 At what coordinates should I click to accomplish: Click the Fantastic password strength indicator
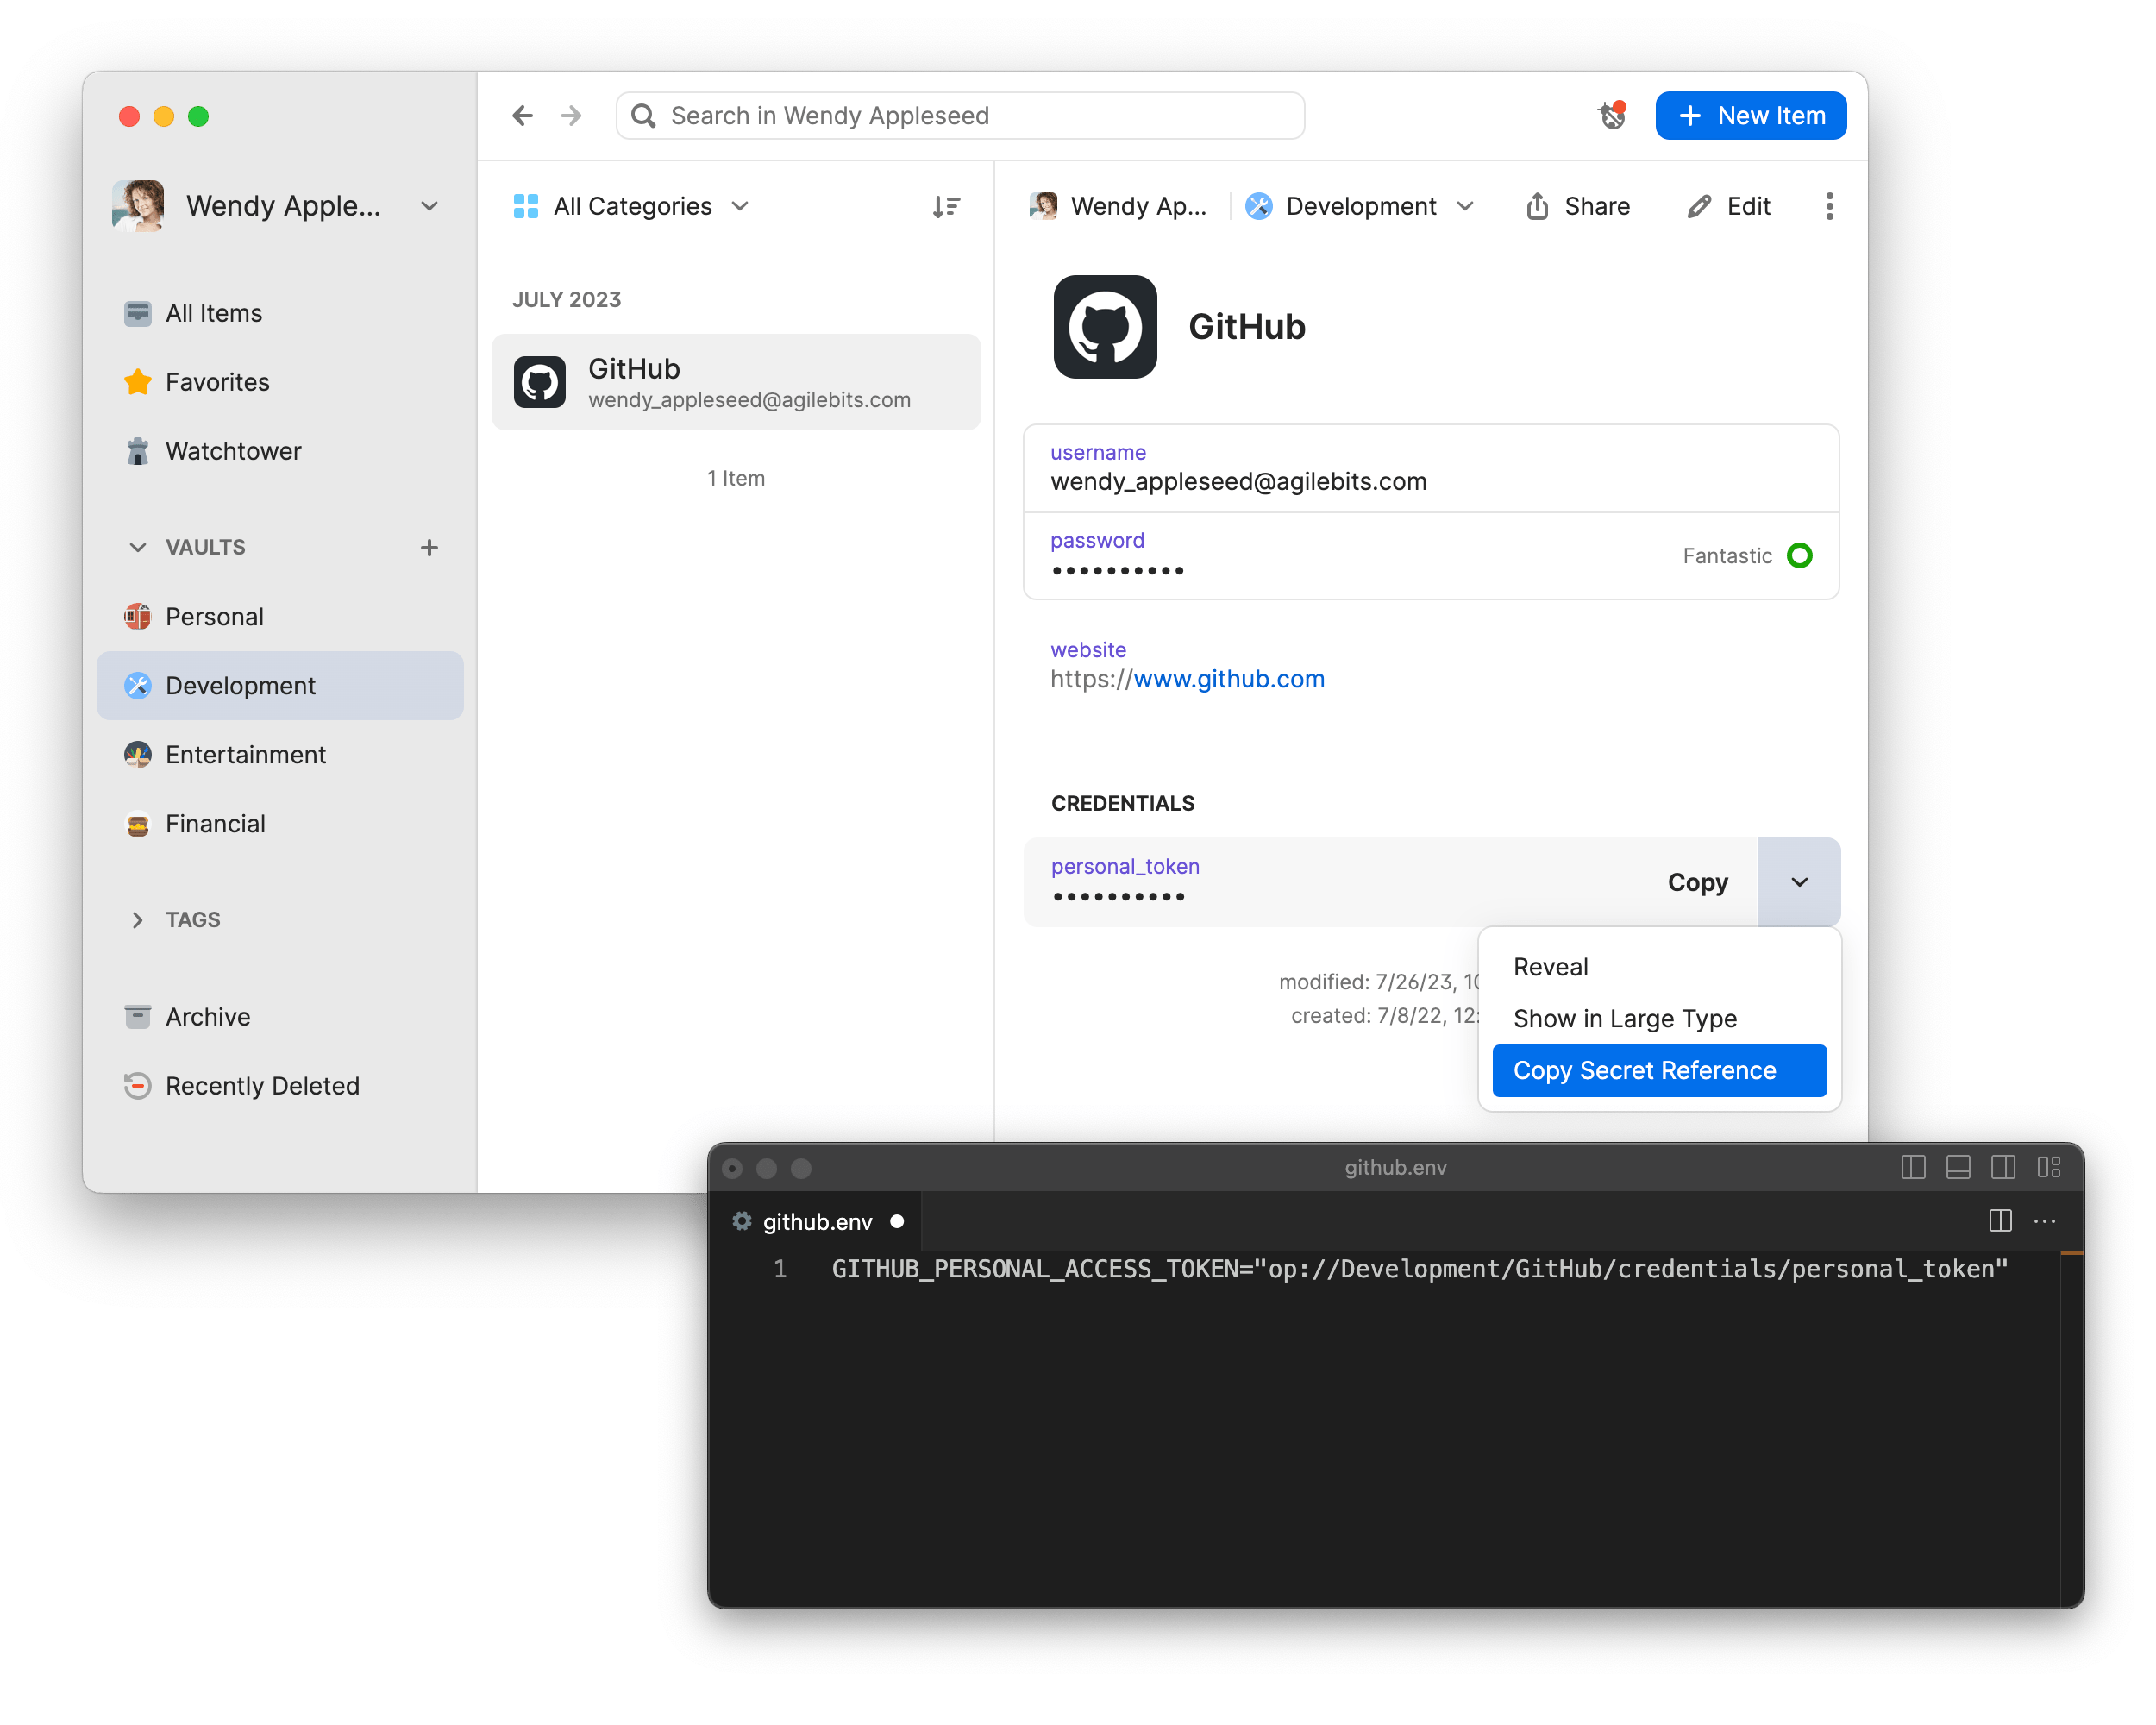[1747, 555]
